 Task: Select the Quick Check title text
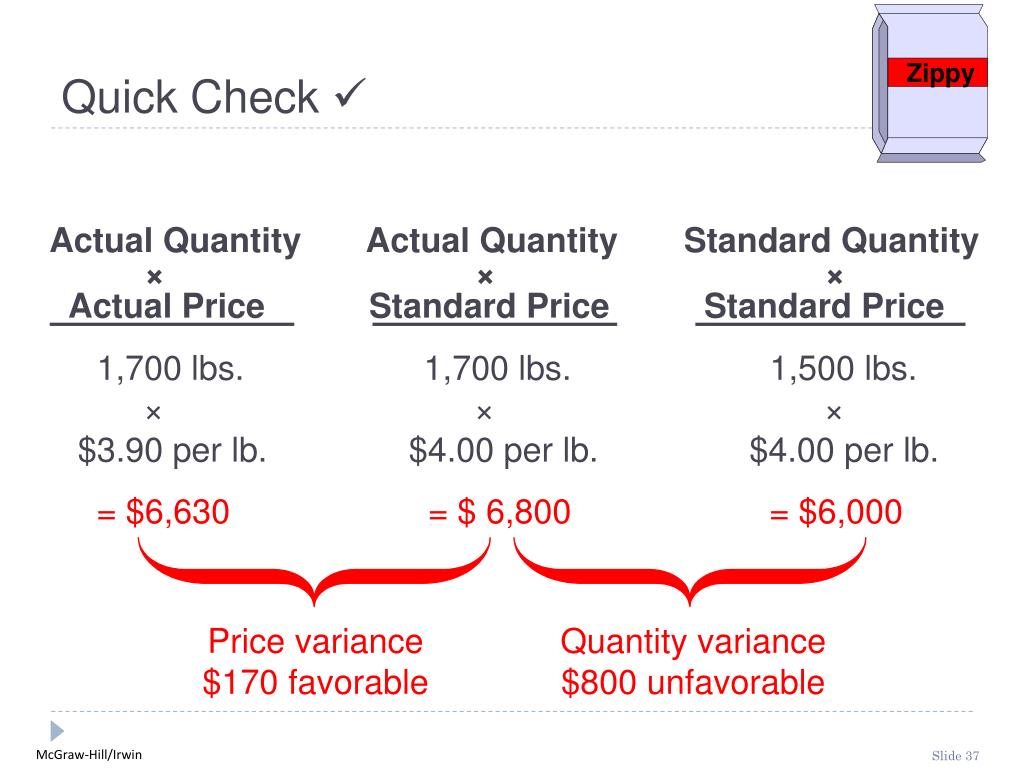coord(190,97)
